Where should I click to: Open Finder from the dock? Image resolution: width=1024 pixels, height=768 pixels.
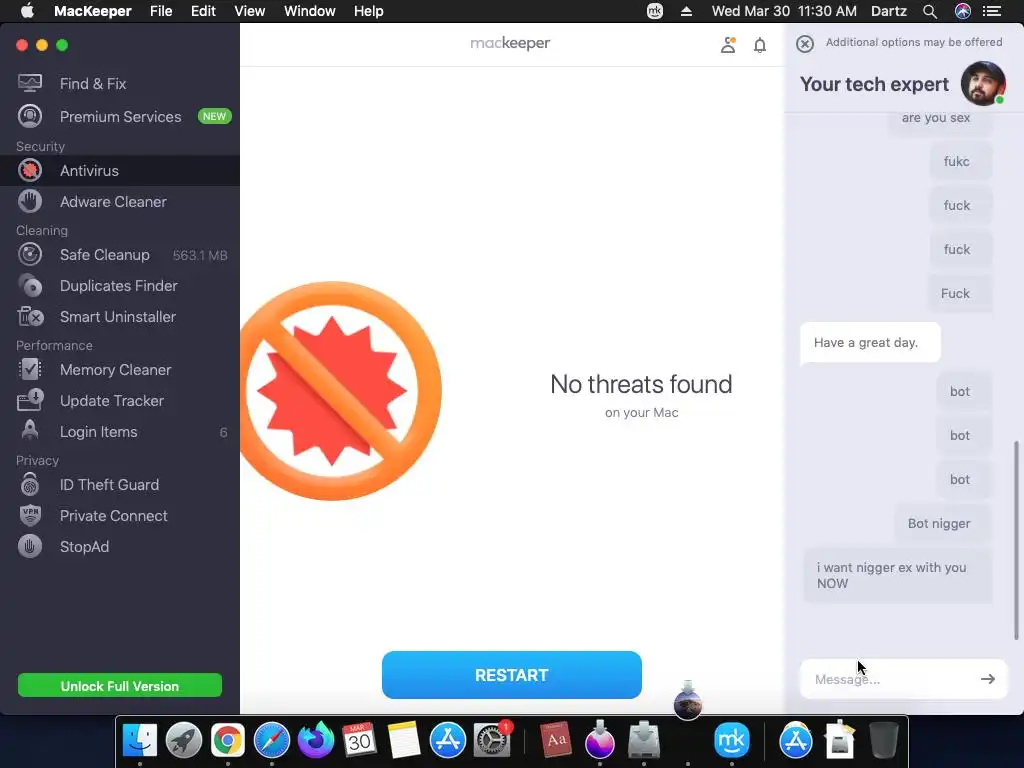[140, 741]
